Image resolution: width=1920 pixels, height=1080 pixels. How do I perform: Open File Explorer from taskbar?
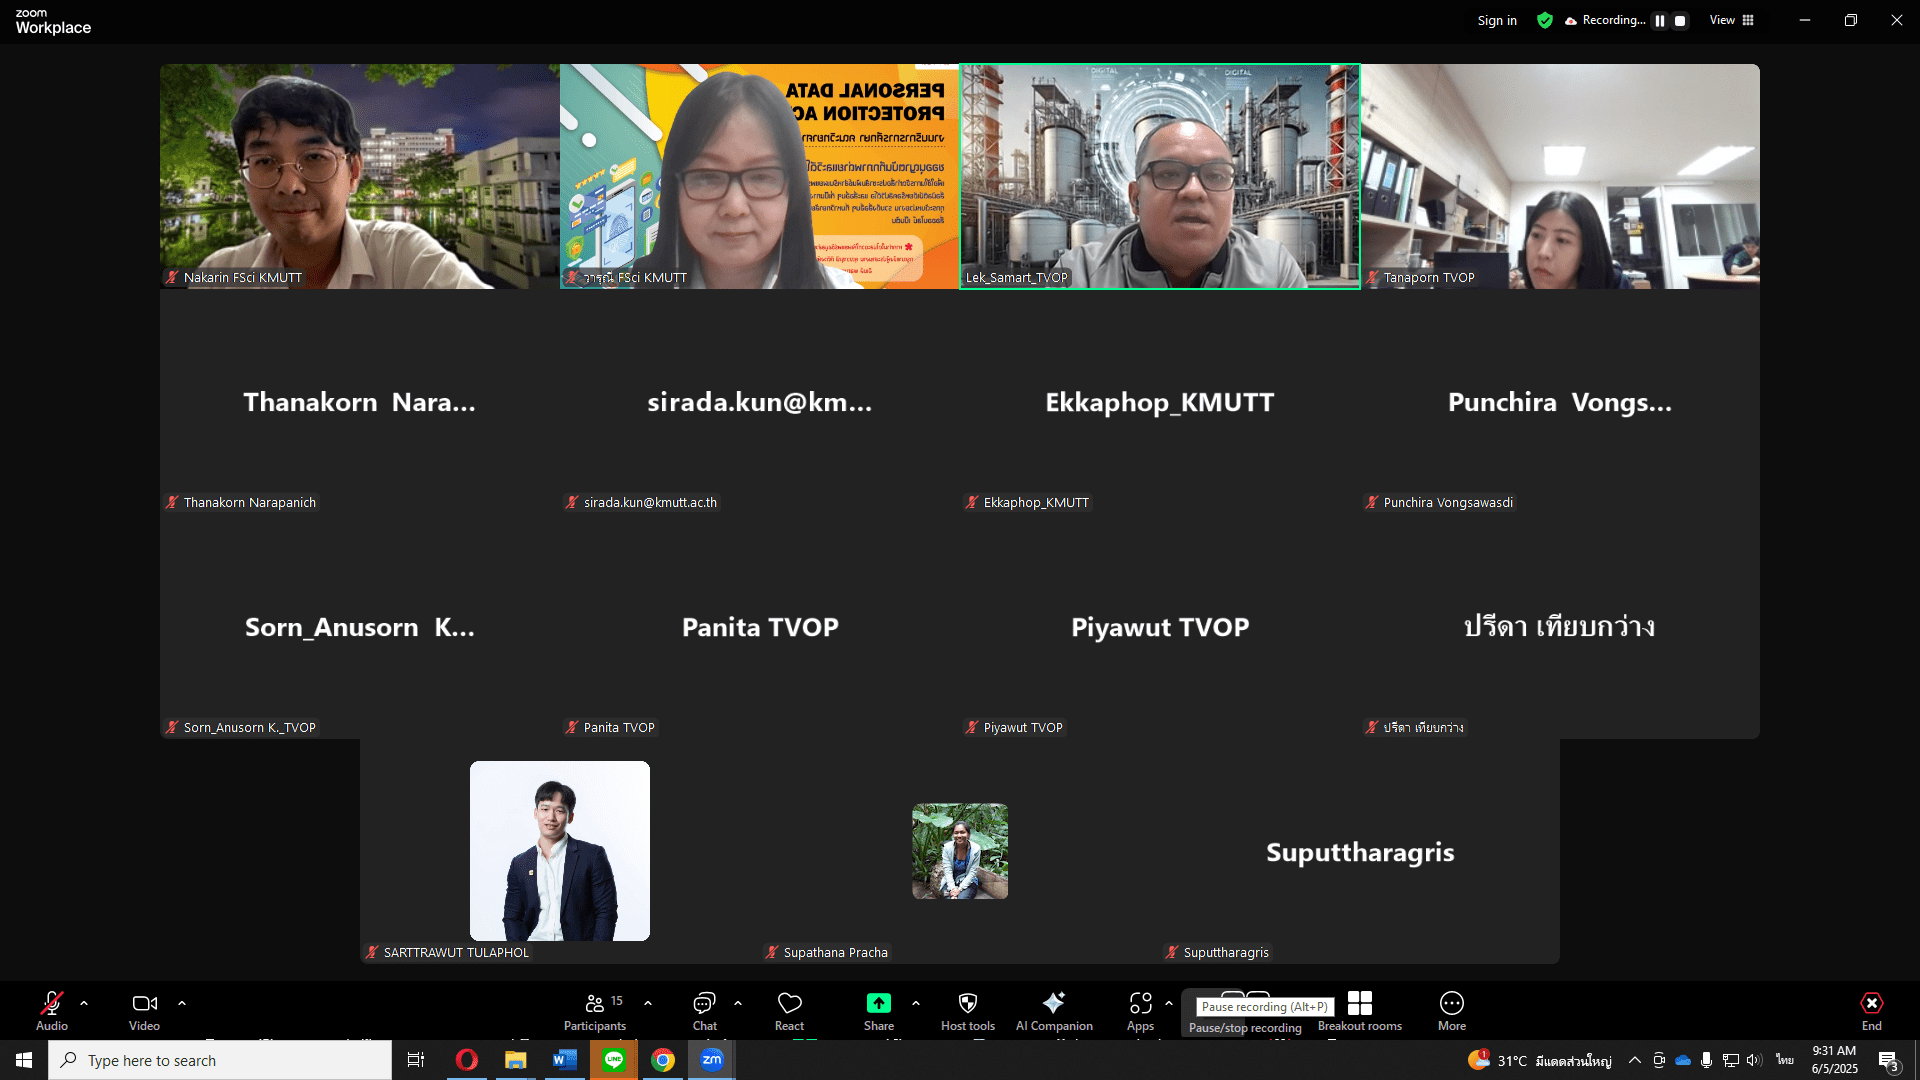pyautogui.click(x=515, y=1060)
